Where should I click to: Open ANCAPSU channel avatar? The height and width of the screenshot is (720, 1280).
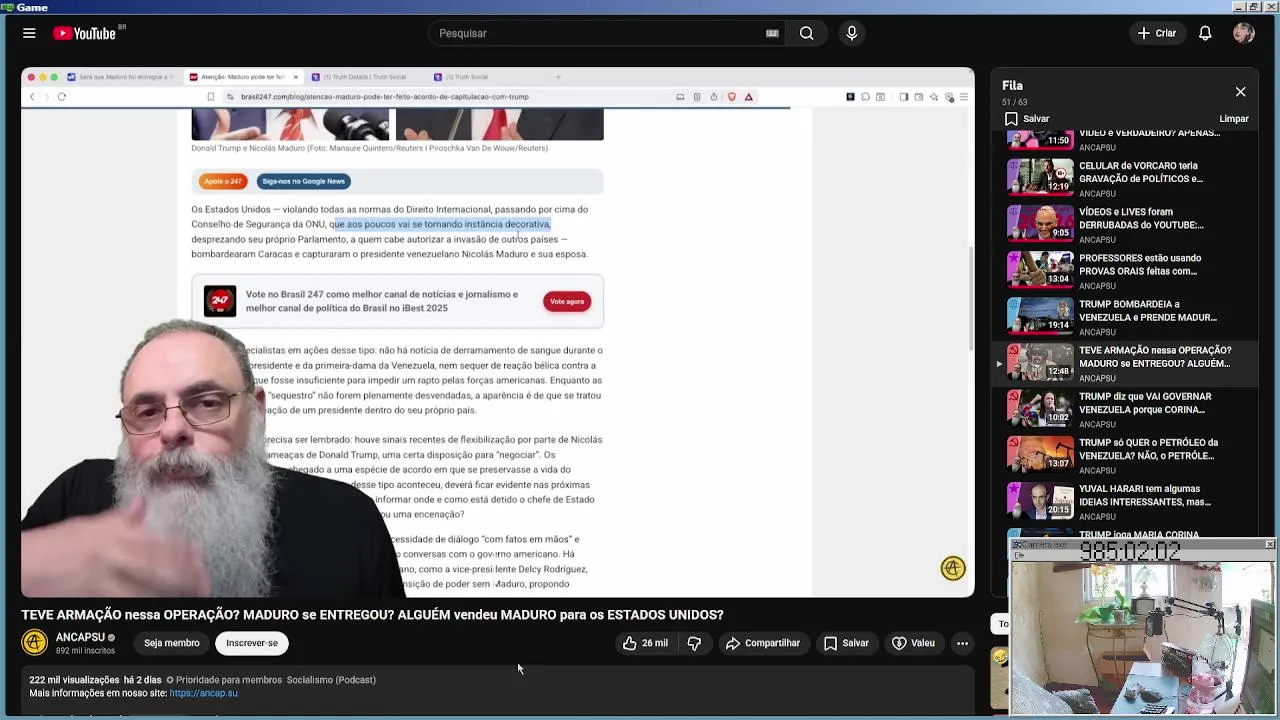[35, 642]
